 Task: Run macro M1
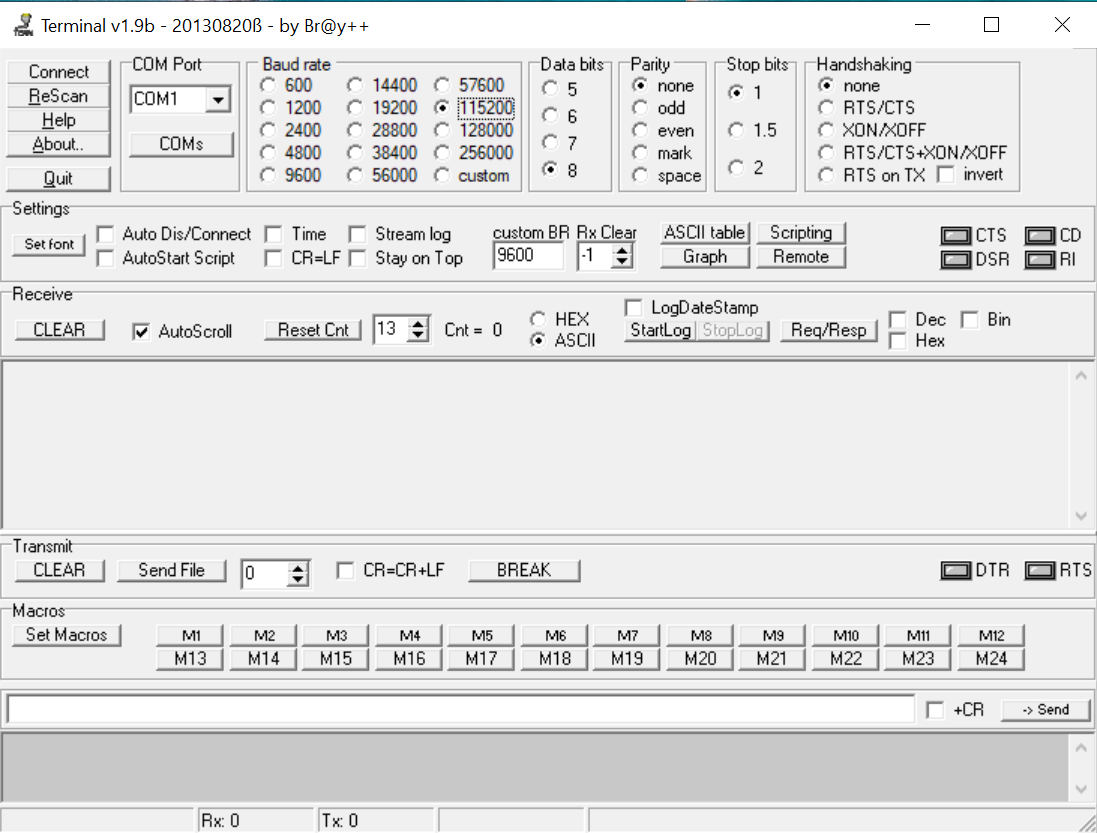pos(191,636)
